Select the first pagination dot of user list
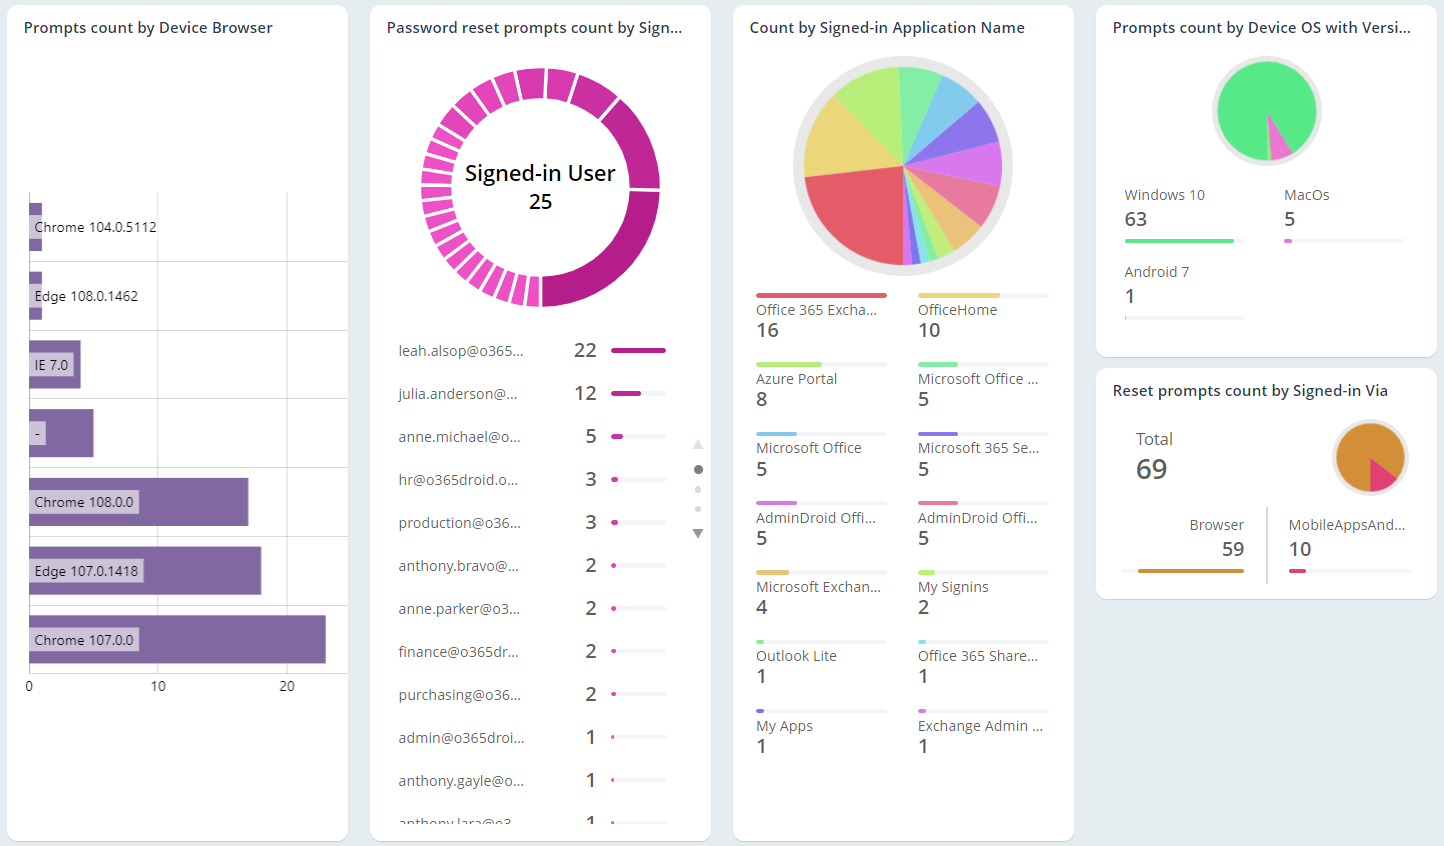This screenshot has width=1444, height=846. [698, 469]
